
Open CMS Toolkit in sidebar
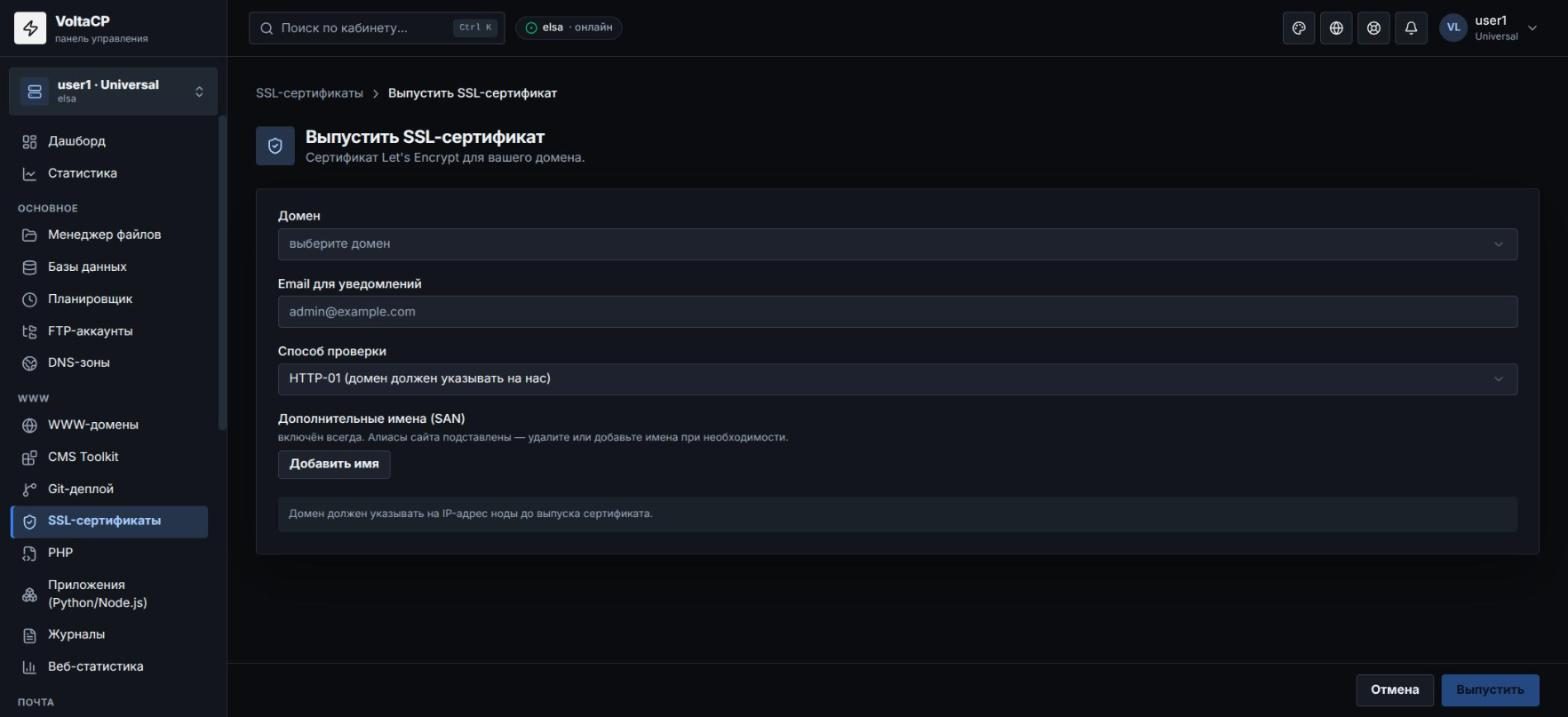(x=109, y=457)
